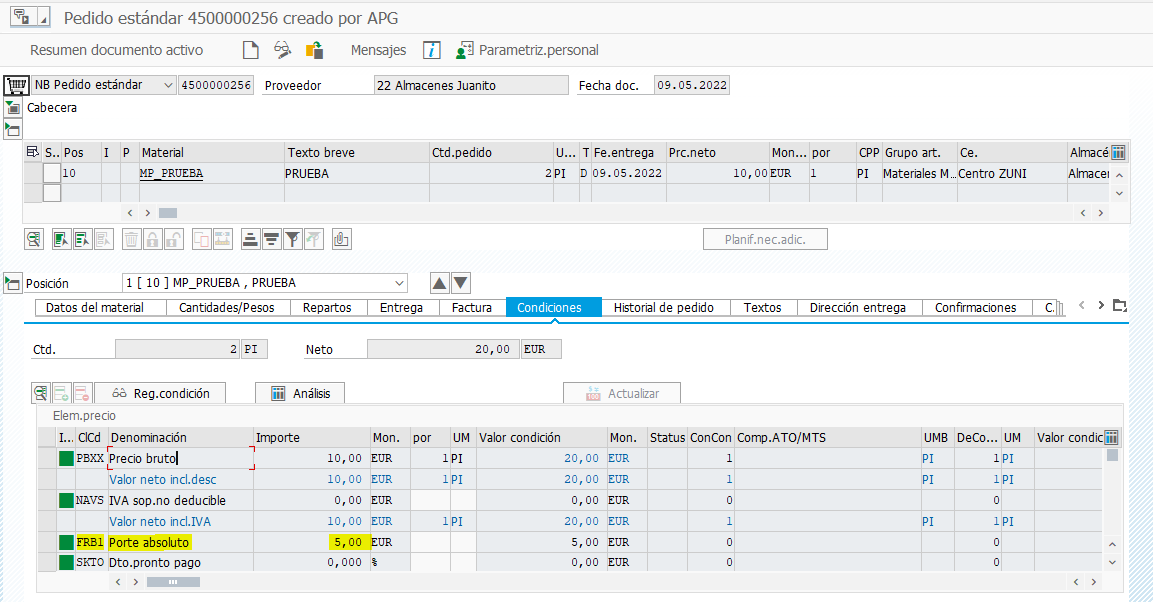Click the lock item padlock icon
The height and width of the screenshot is (602, 1153).
tap(152, 239)
